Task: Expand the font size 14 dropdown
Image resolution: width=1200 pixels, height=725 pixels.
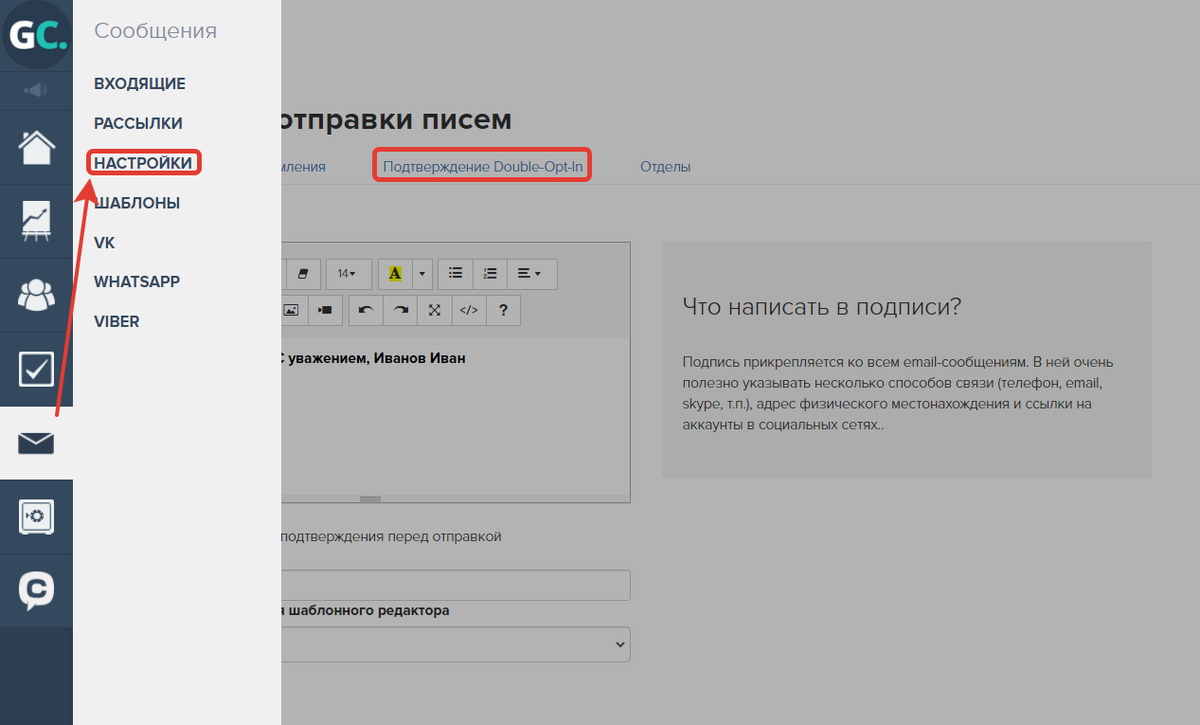Action: [348, 273]
